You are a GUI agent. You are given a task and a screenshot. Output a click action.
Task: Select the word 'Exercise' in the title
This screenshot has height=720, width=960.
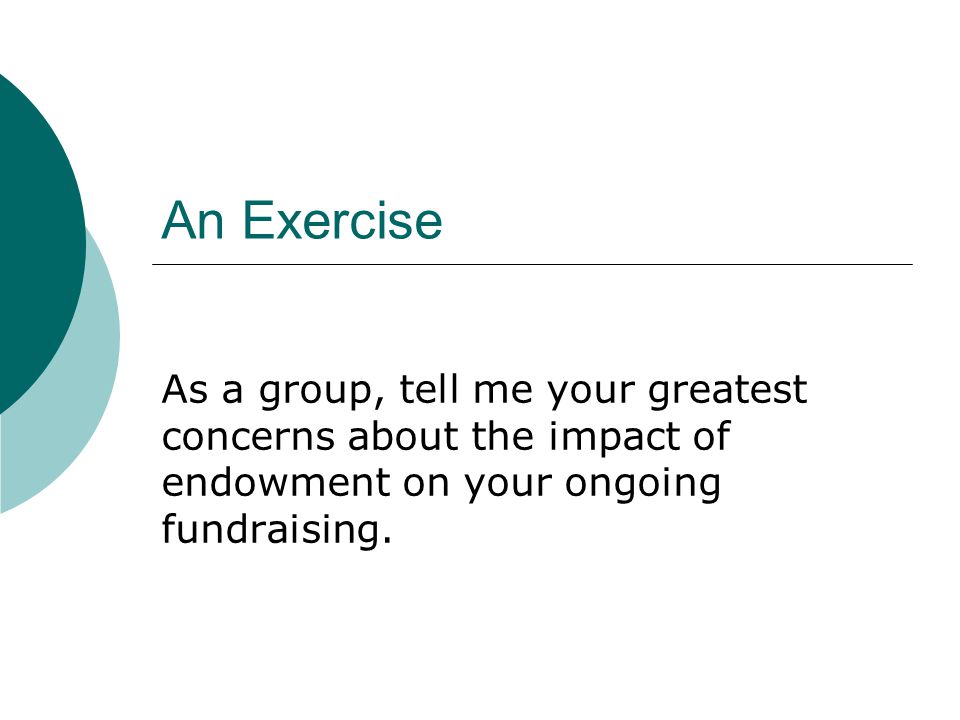click(342, 220)
